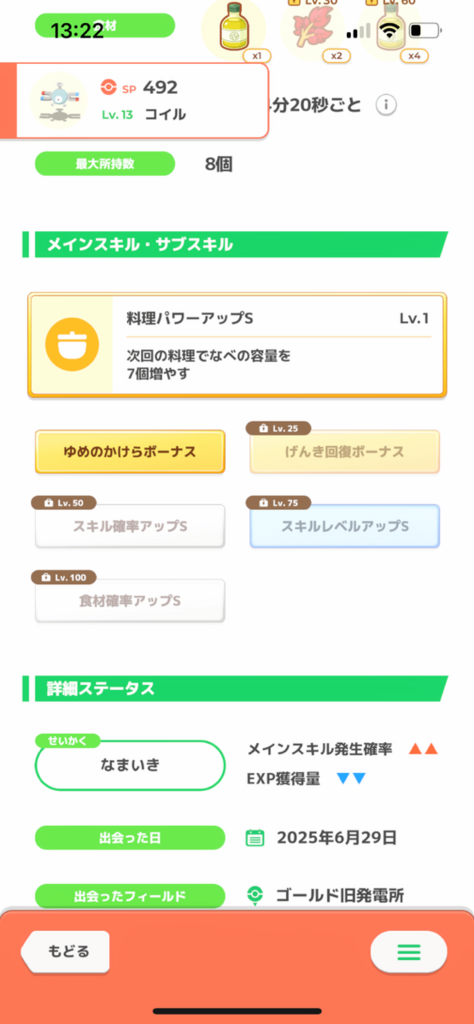Tap the info icon beside the frequency text

pyautogui.click(x=387, y=104)
